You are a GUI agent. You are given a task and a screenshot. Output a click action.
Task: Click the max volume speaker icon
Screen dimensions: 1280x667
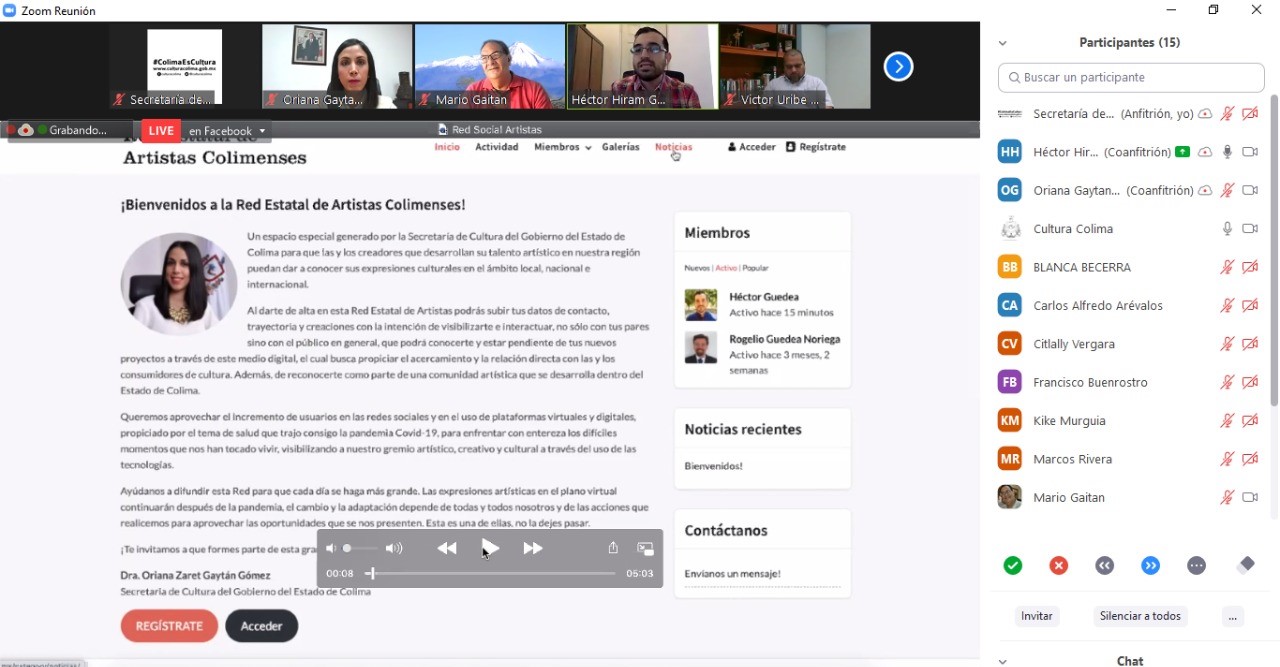point(394,548)
